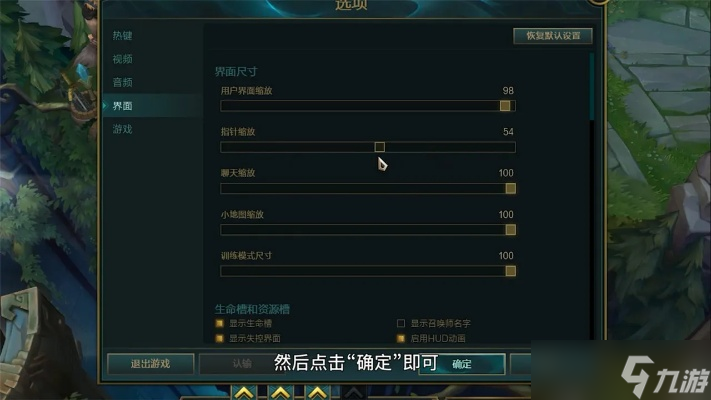Enable 显示召唤师名字 checkbox
This screenshot has height=400, width=711.
click(401, 323)
